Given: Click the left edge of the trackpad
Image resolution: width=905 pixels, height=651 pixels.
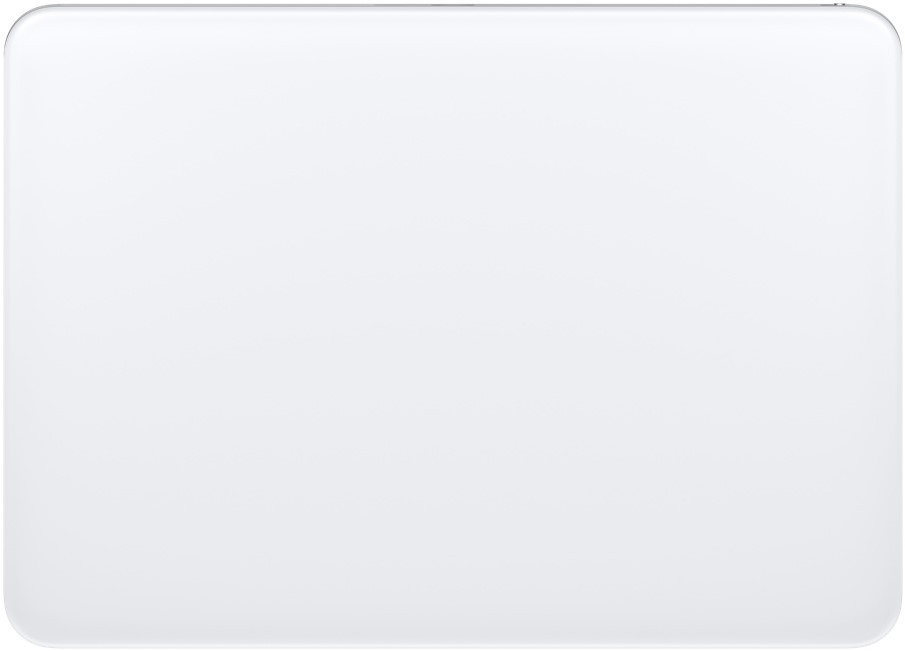Looking at the screenshot, I should (5, 327).
